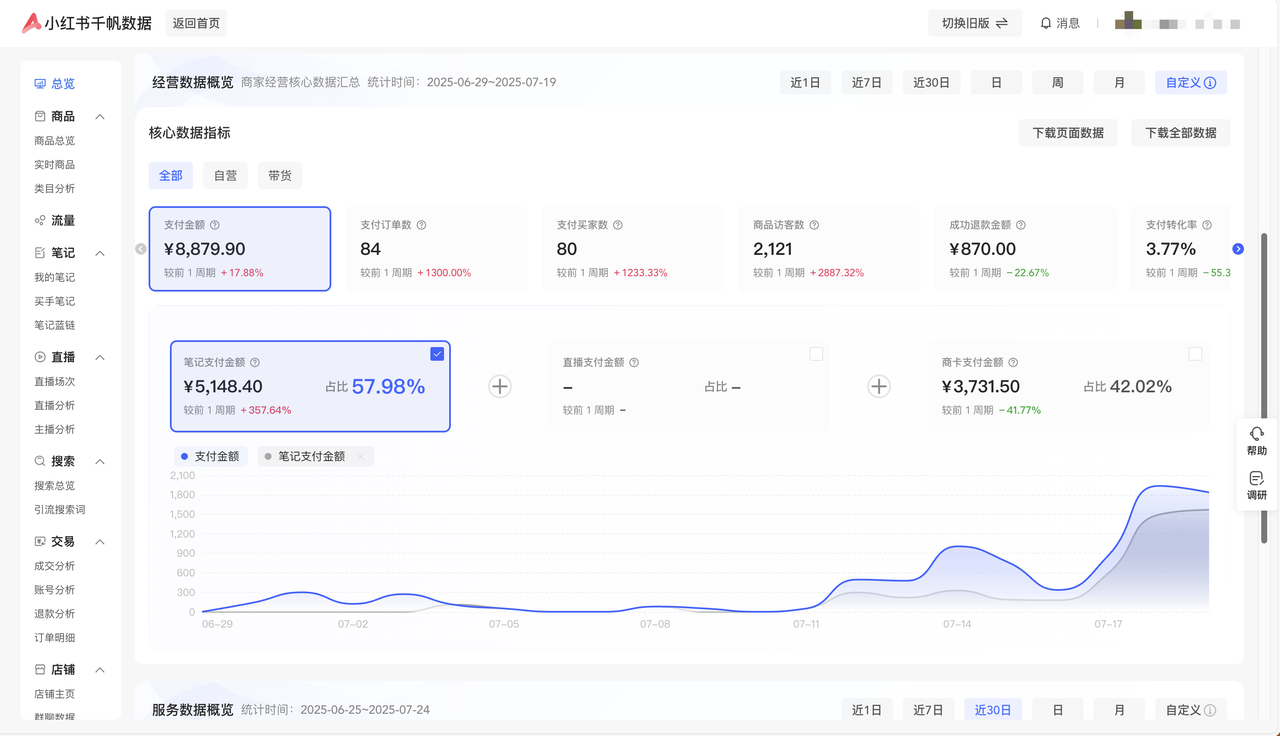
Task: Open 商品总览 in sidebar
Action: point(54,141)
